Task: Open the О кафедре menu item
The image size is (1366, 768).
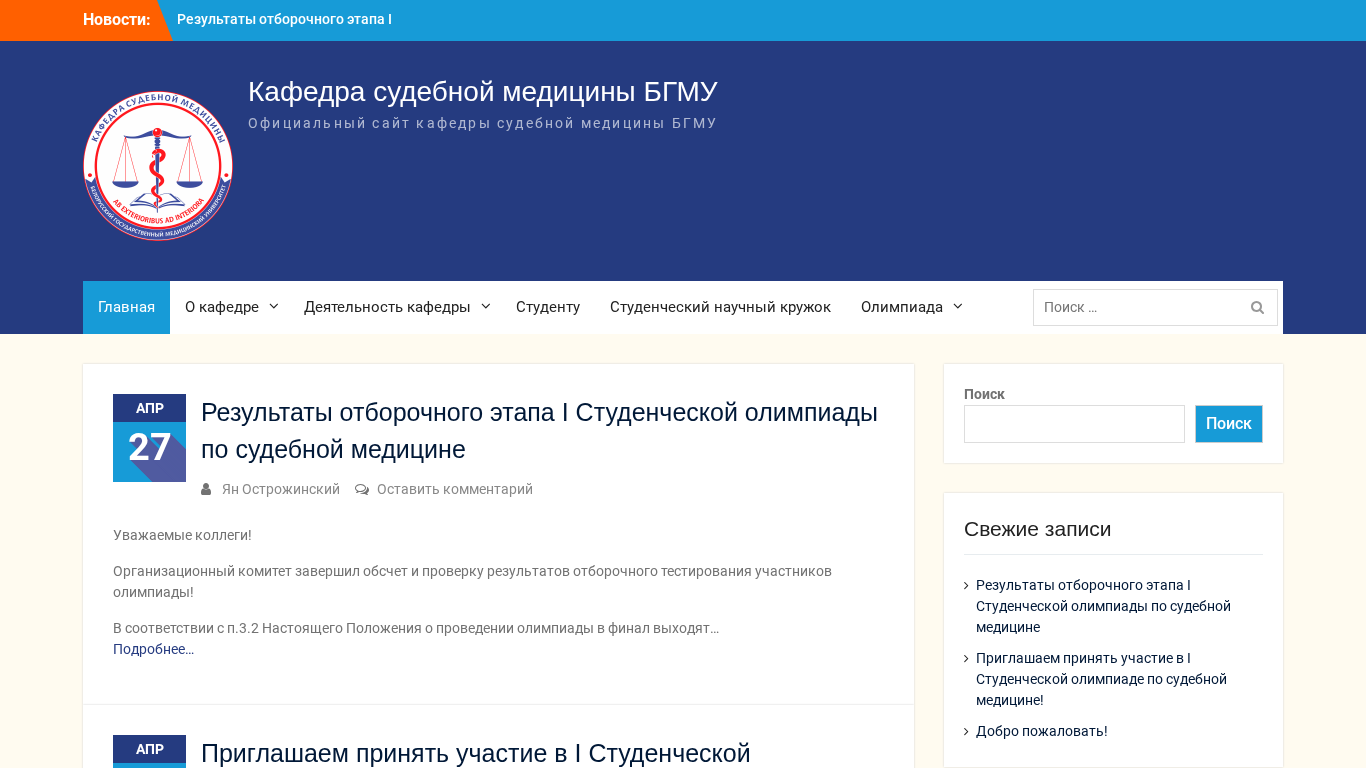Action: pyautogui.click(x=222, y=307)
